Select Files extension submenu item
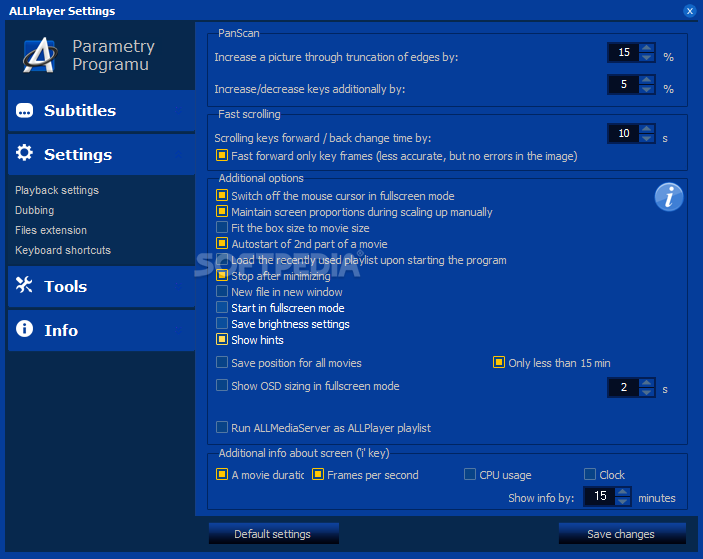 pos(51,230)
